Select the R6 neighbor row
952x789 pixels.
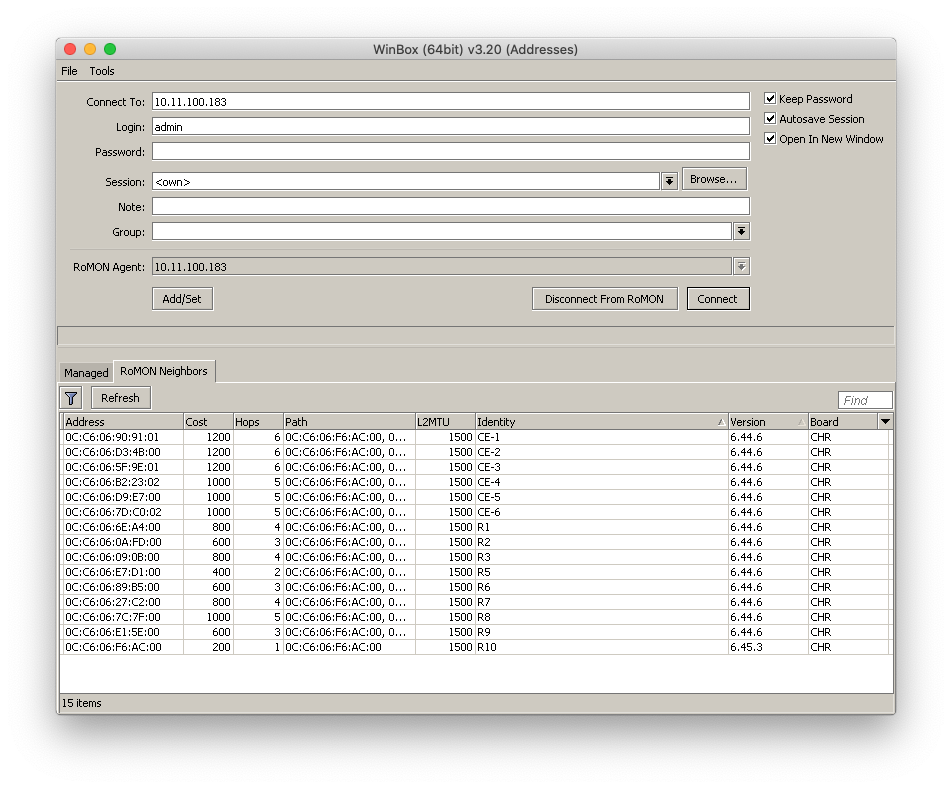pyautogui.click(x=476, y=587)
